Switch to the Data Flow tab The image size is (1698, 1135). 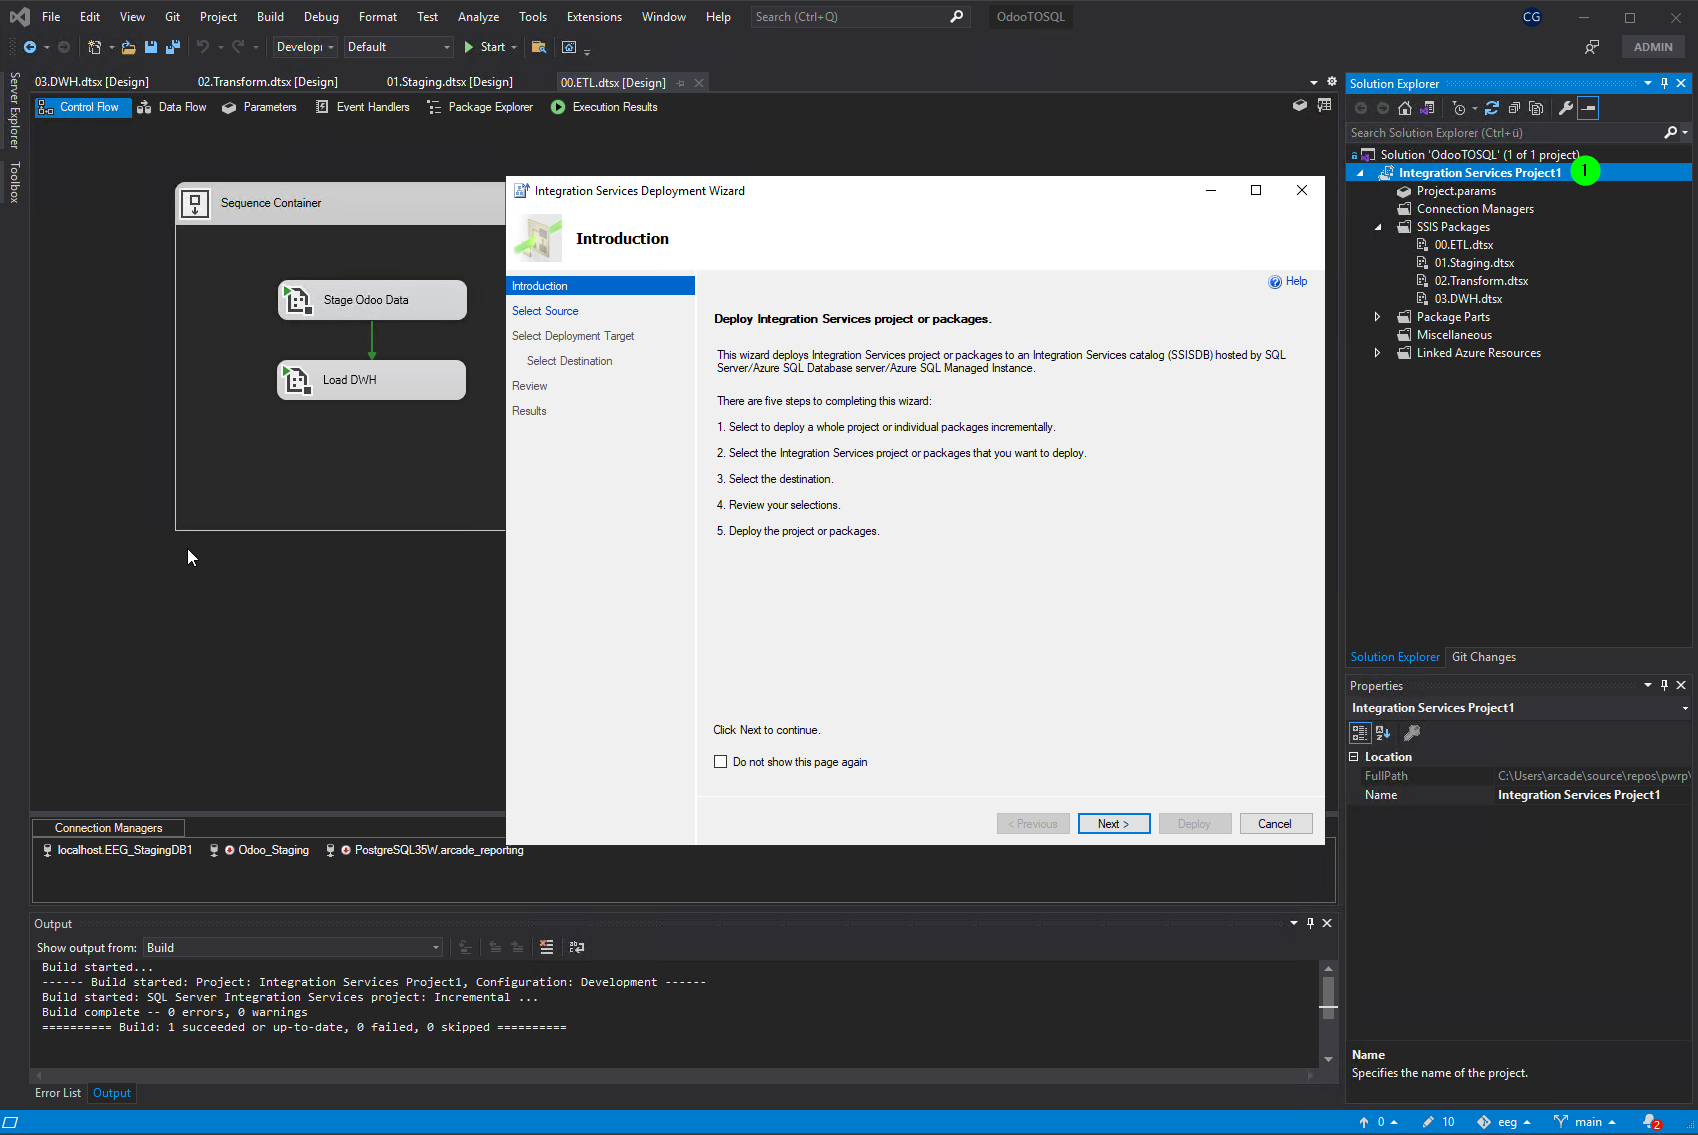tap(172, 107)
